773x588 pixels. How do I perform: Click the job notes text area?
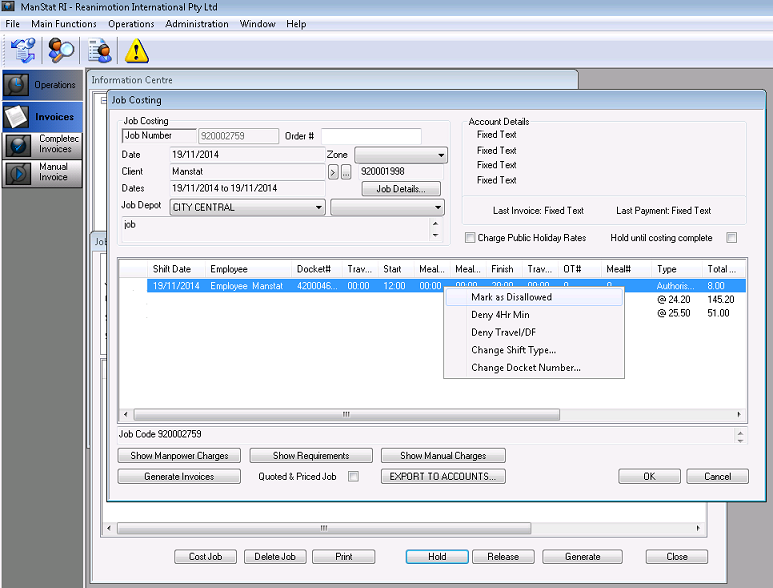[276, 229]
